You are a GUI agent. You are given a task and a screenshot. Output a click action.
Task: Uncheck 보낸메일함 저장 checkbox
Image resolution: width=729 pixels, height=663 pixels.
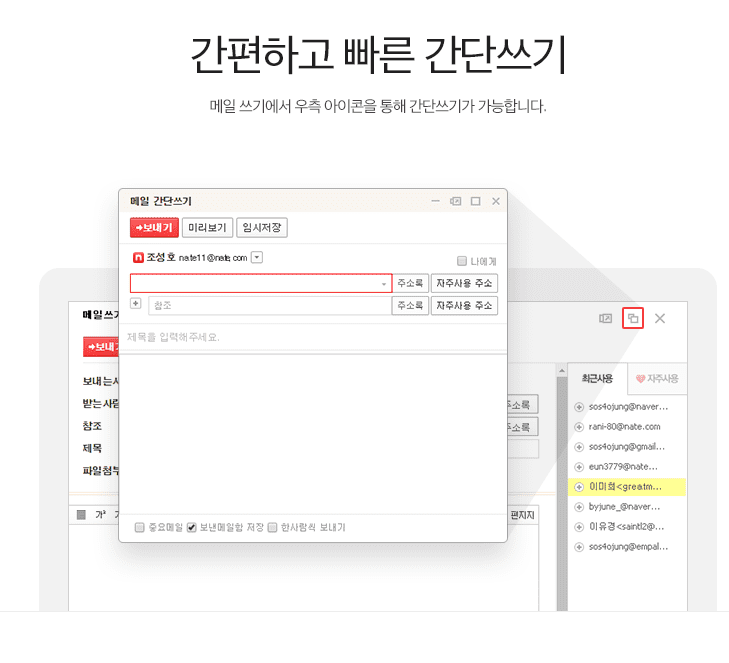[x=192, y=527]
